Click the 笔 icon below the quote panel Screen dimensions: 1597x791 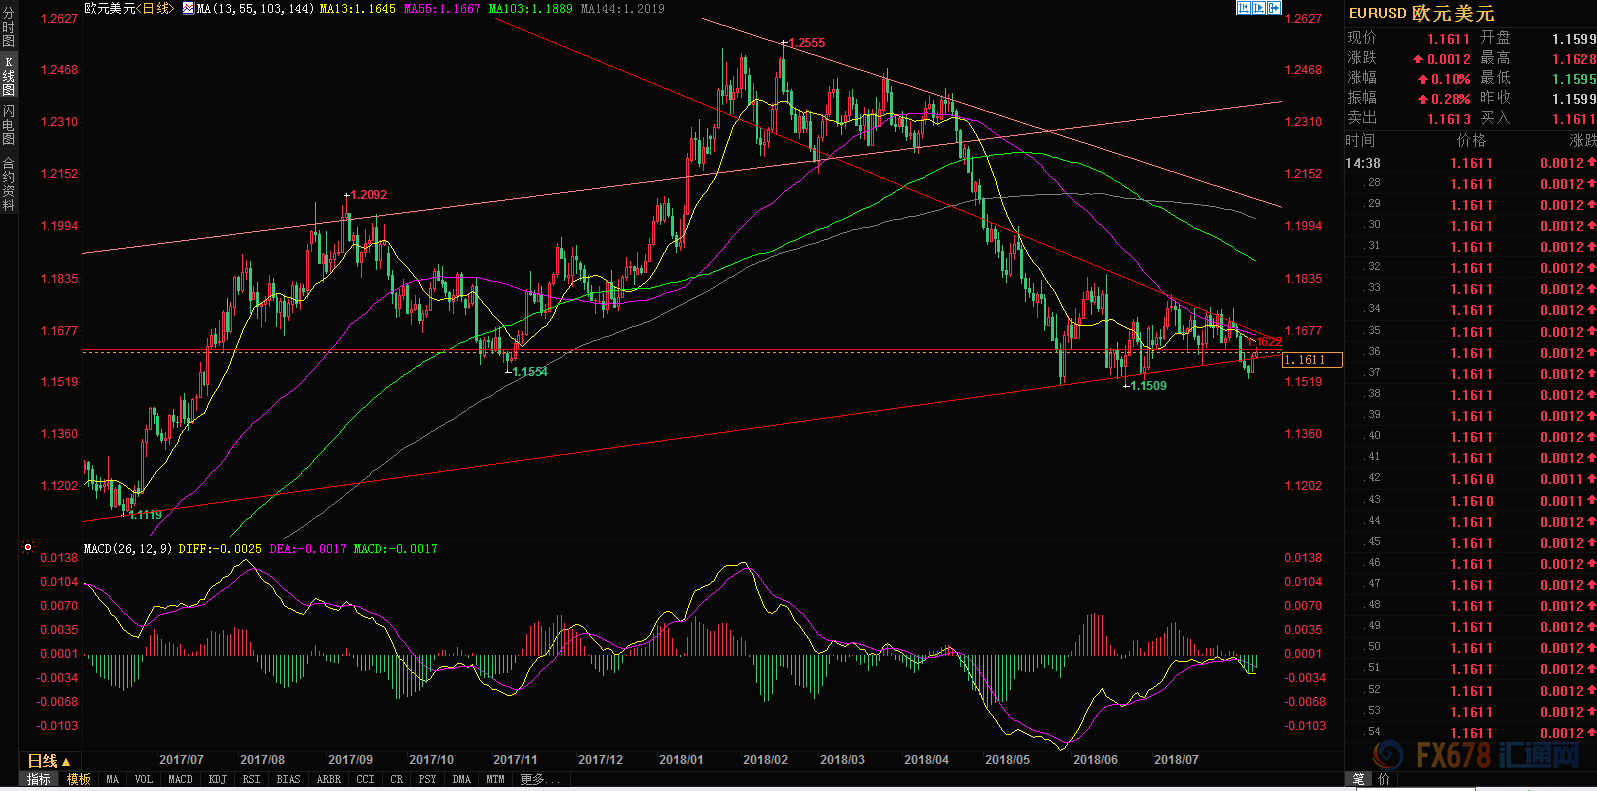click(x=1358, y=779)
